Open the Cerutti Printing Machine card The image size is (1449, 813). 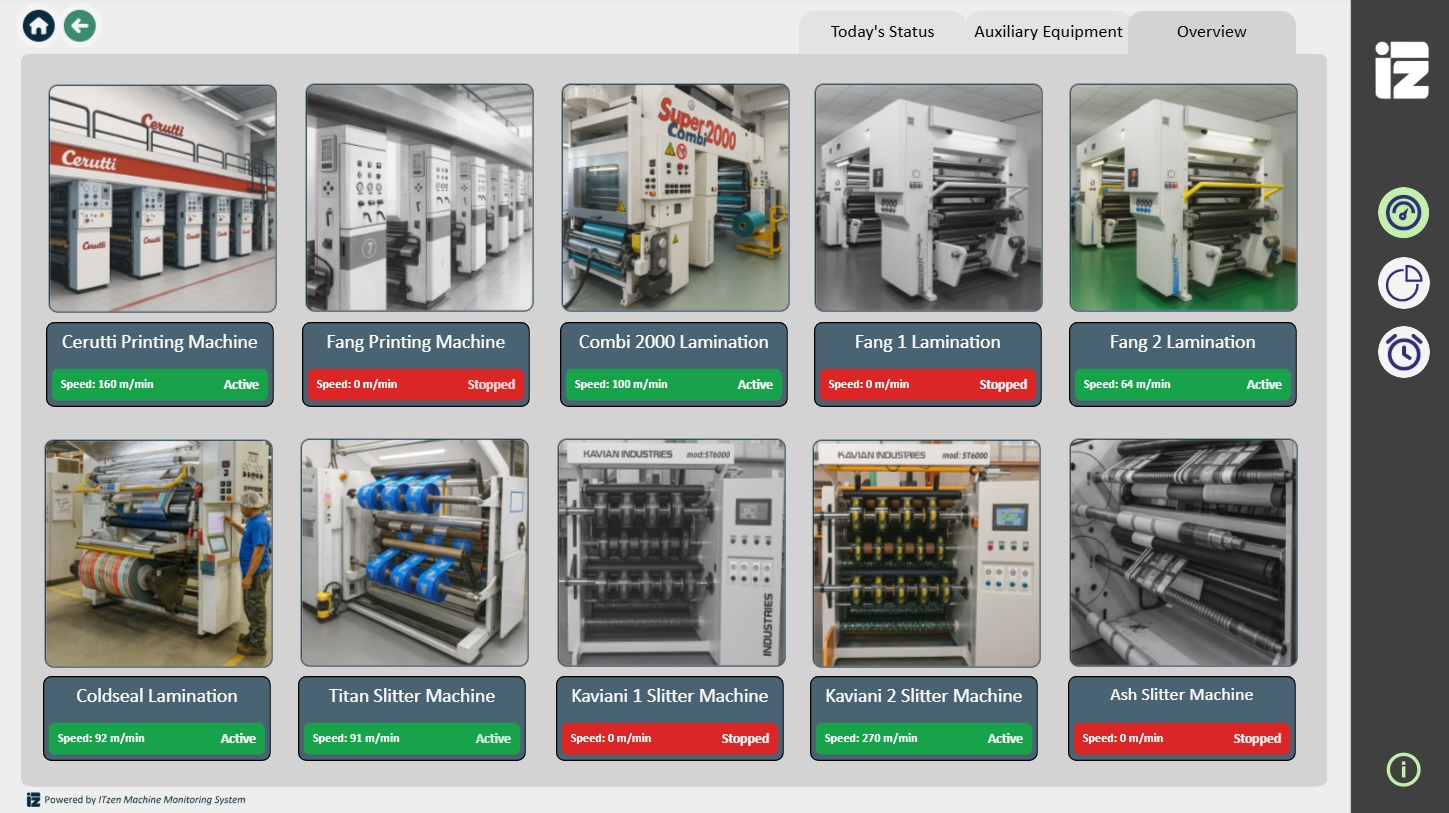pos(160,342)
